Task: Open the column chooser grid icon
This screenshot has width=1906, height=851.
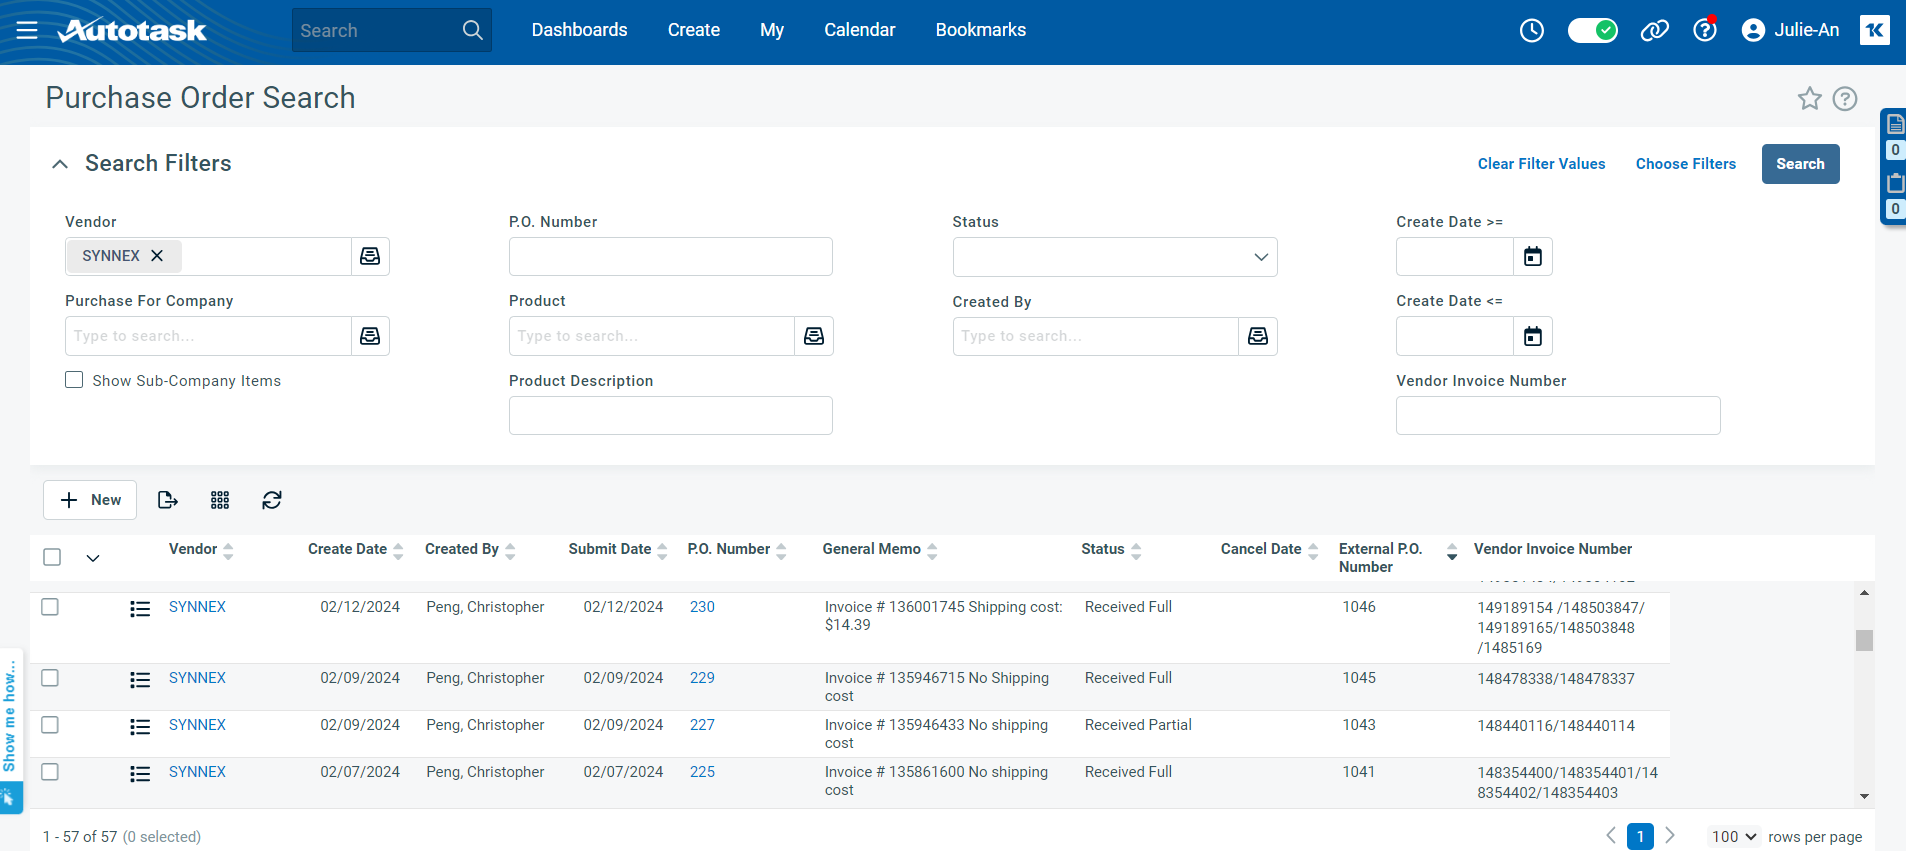Action: click(220, 500)
